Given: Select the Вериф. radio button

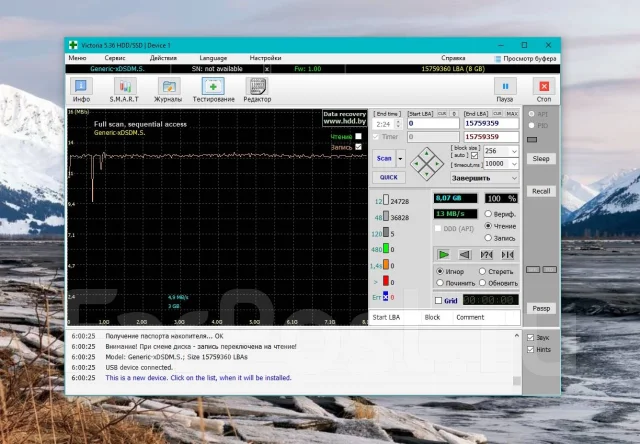Looking at the screenshot, I should 488,213.
